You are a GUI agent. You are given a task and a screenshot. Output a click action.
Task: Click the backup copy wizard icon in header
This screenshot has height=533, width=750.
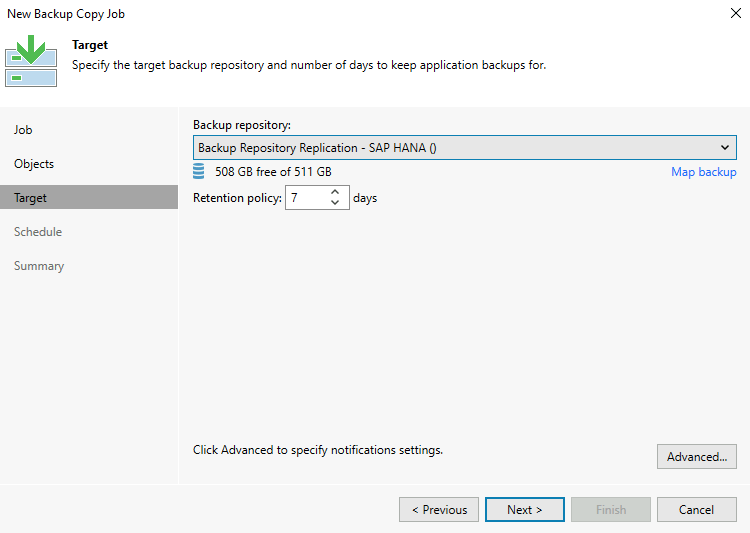[31, 61]
